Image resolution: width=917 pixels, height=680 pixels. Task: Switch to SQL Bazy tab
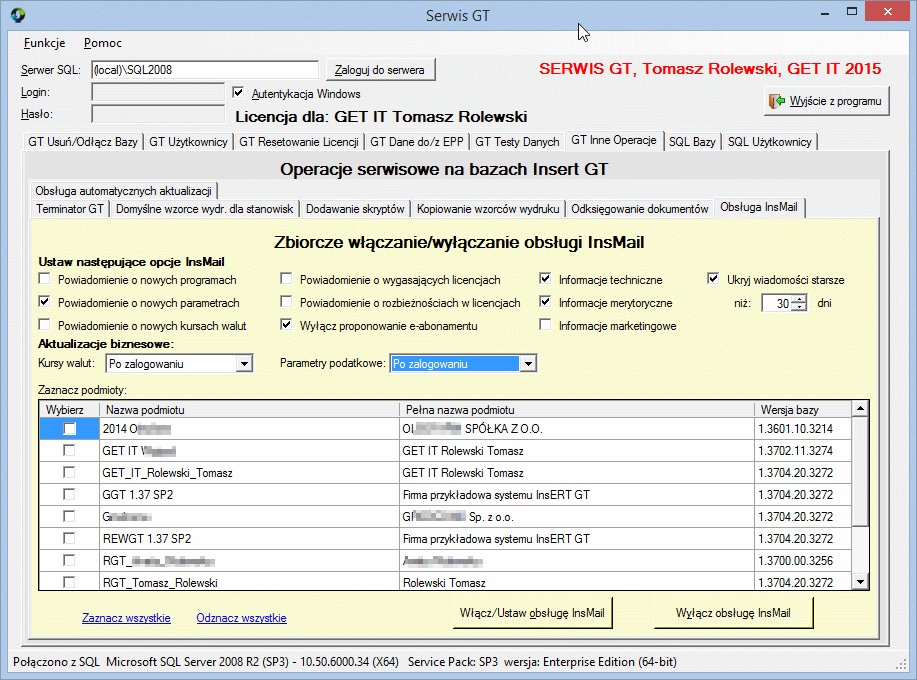click(x=692, y=141)
